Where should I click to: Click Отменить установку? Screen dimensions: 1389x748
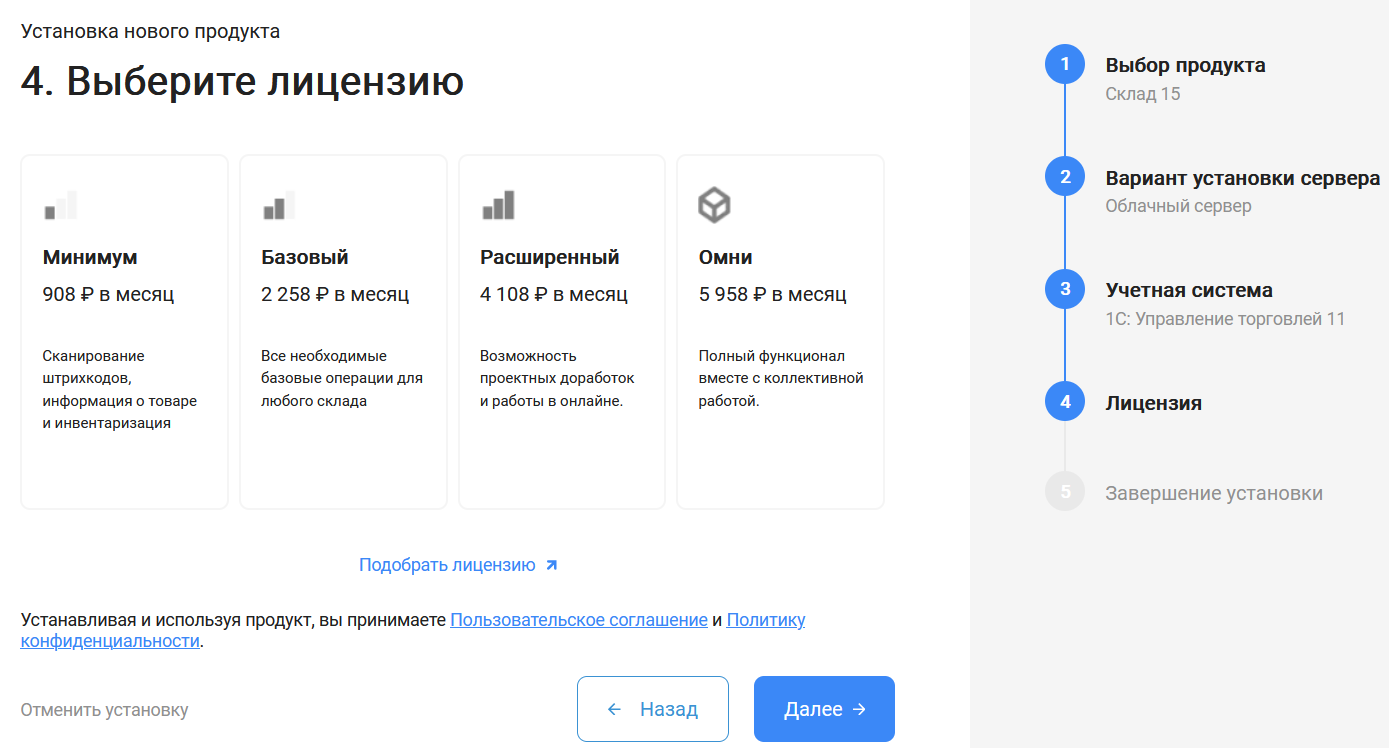pyautogui.click(x=104, y=710)
